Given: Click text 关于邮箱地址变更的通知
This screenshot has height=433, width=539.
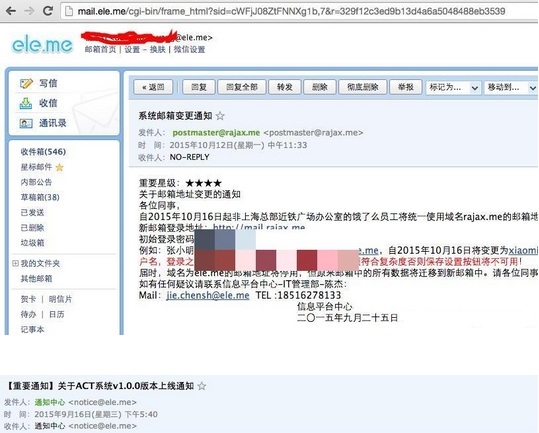Looking at the screenshot, I should click(x=190, y=195).
